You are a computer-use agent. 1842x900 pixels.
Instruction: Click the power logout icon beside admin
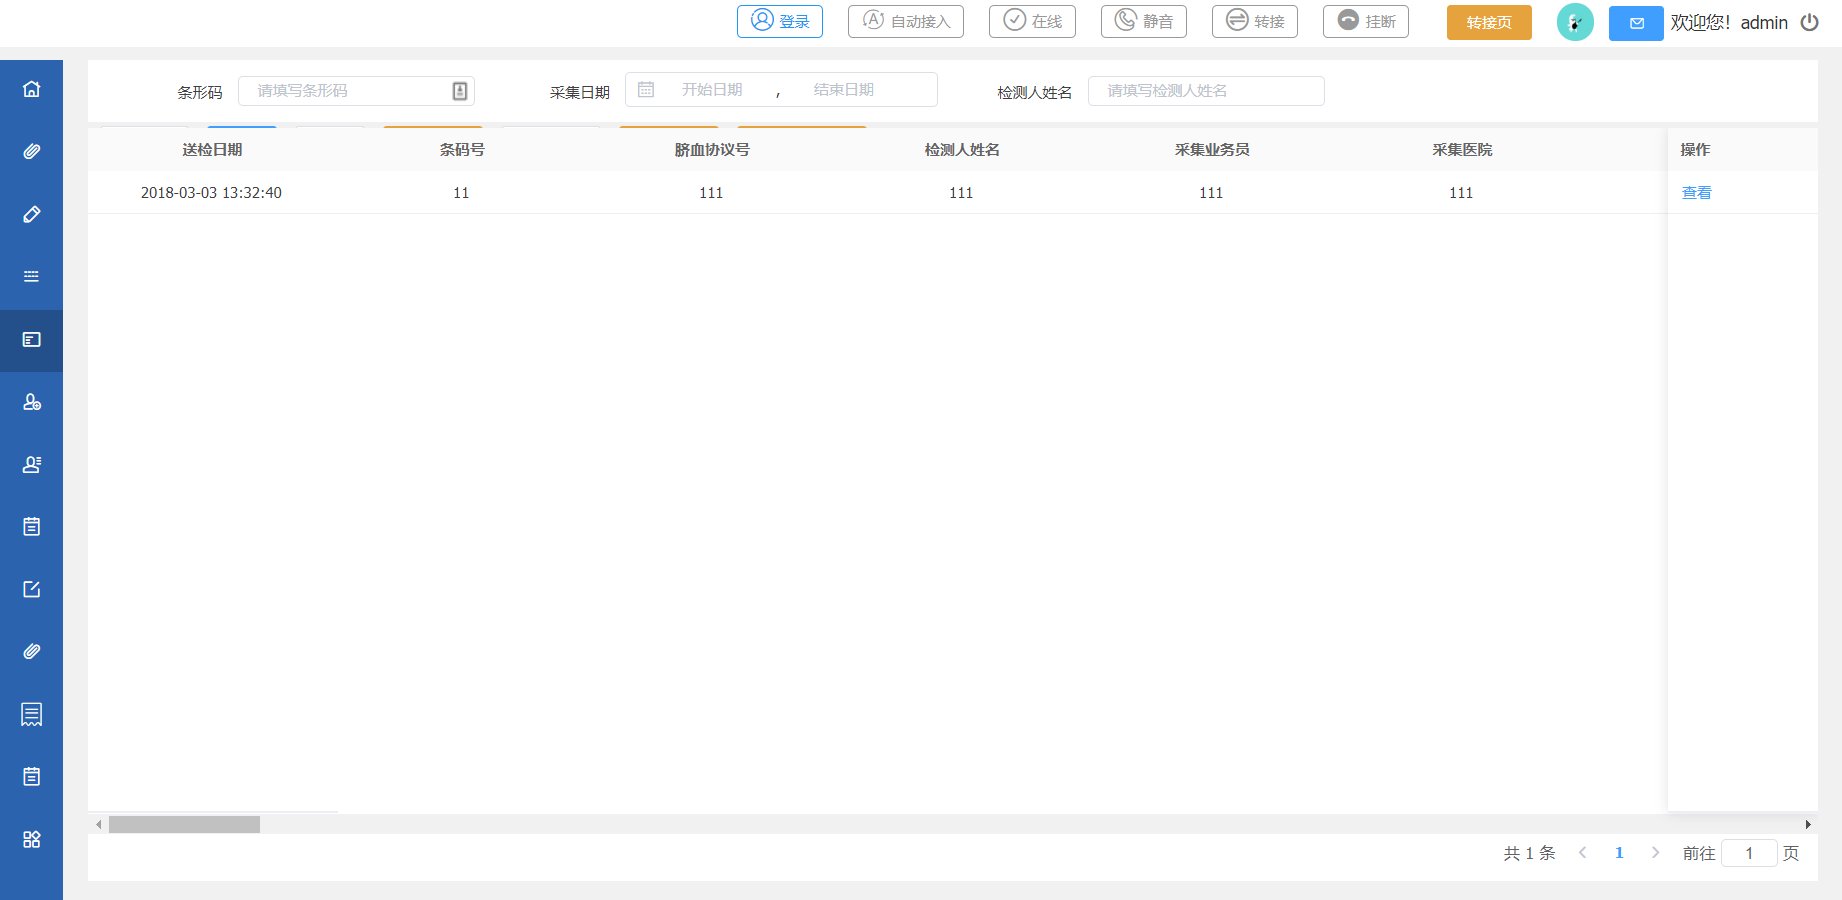(x=1809, y=22)
